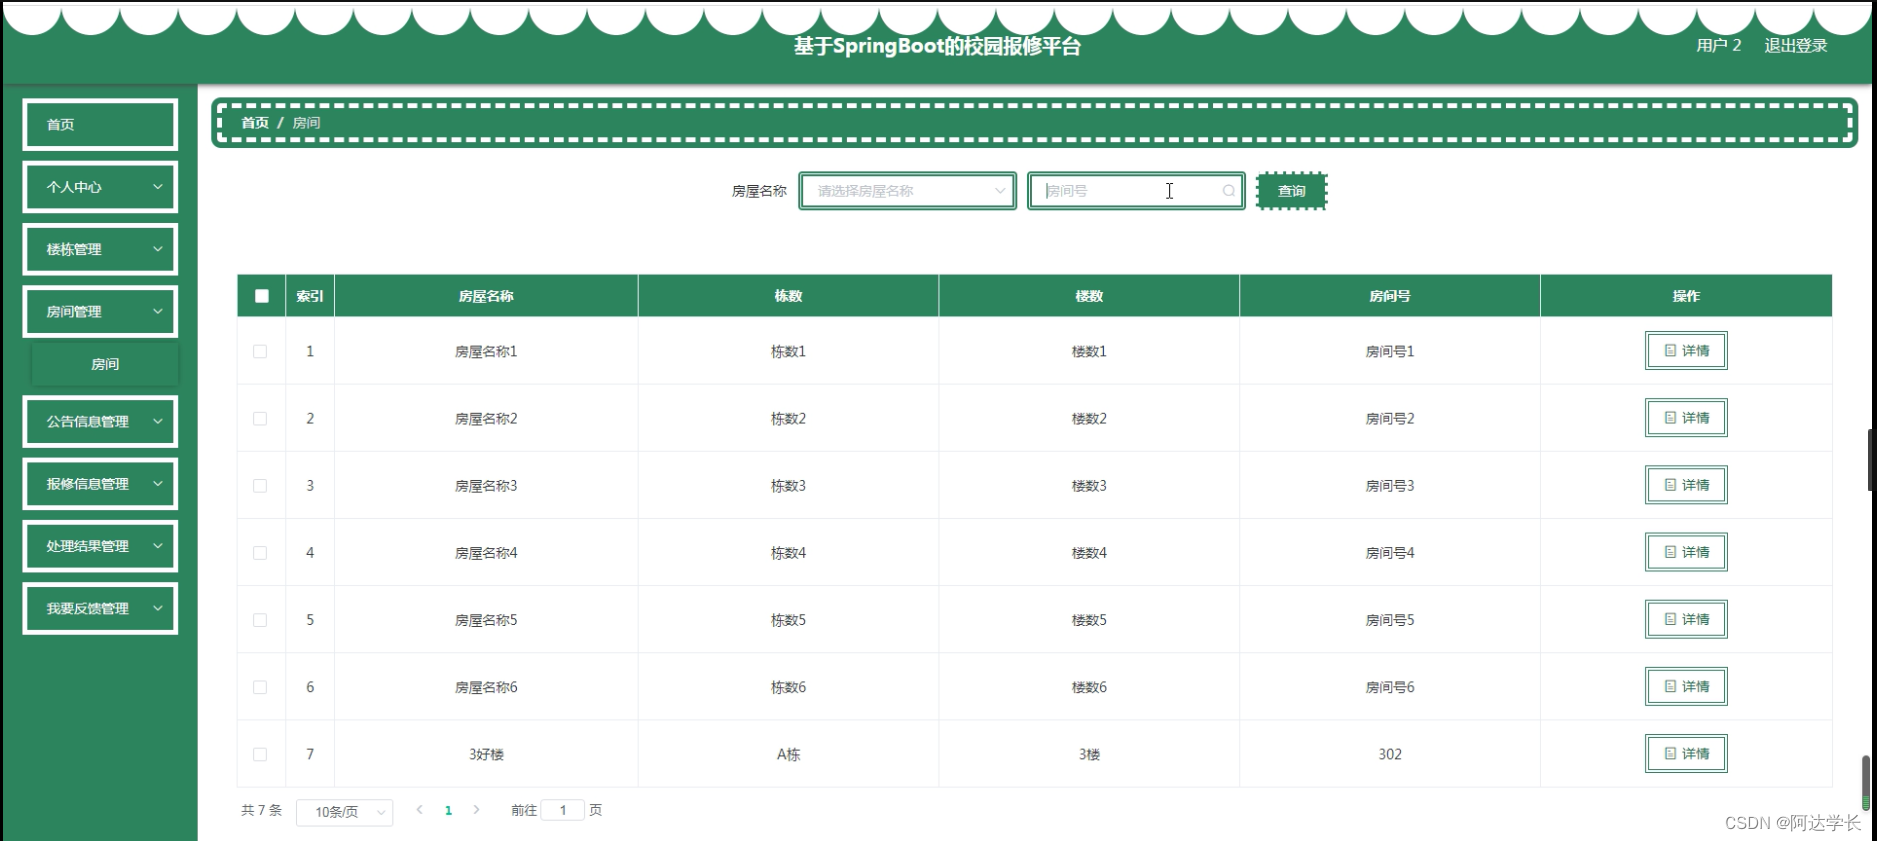Select the 房间 submenu item

click(105, 364)
